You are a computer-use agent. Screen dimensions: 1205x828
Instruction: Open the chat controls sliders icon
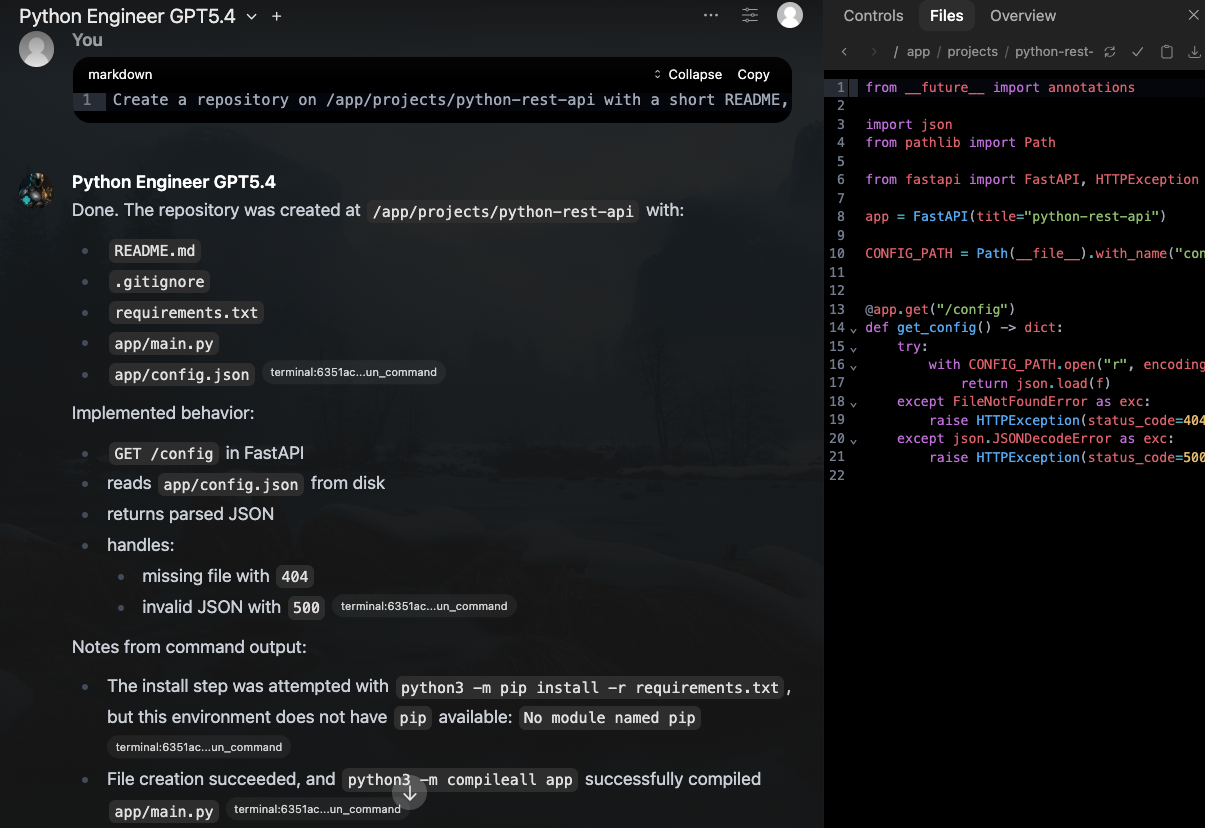[750, 15]
